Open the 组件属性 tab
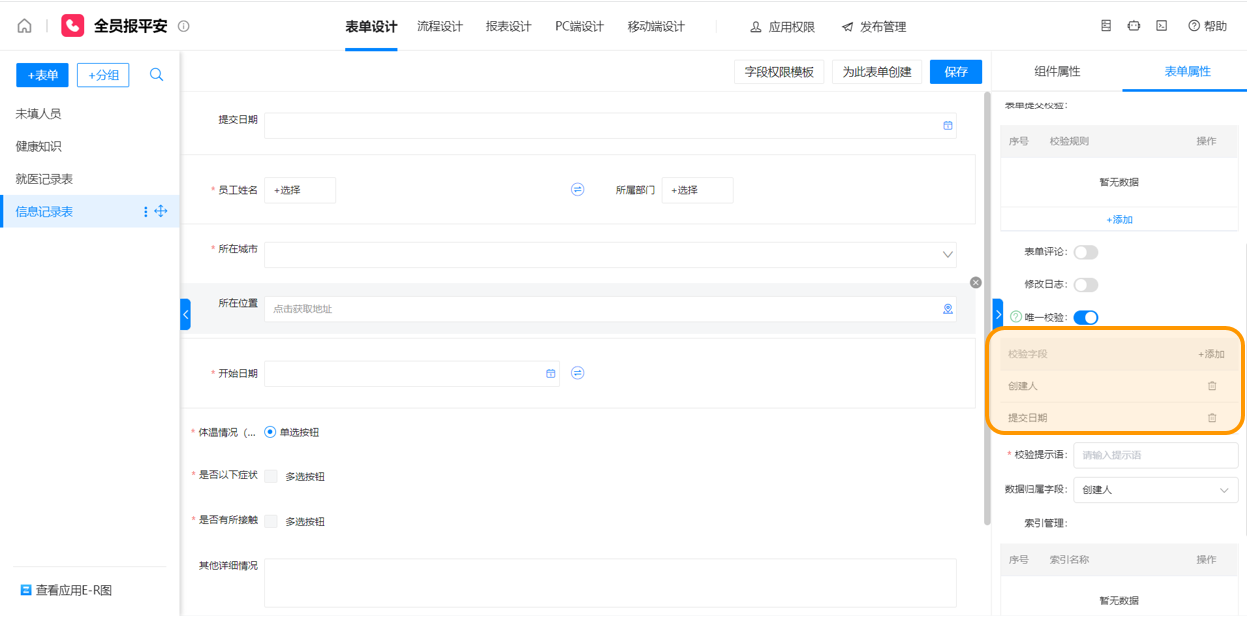The image size is (1247, 642). pyautogui.click(x=1057, y=72)
